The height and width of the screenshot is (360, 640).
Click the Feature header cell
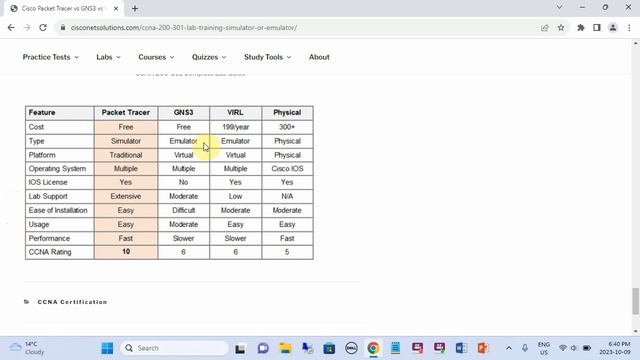coord(60,113)
